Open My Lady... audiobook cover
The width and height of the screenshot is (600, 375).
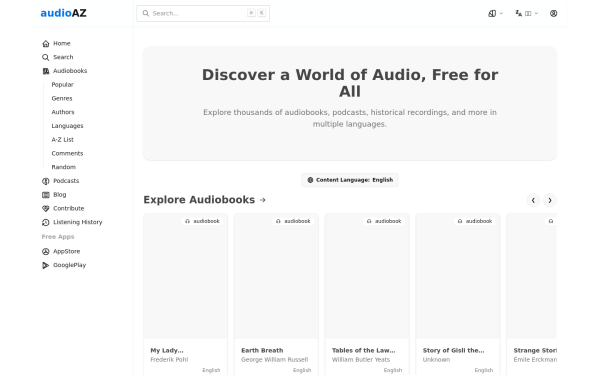point(186,276)
